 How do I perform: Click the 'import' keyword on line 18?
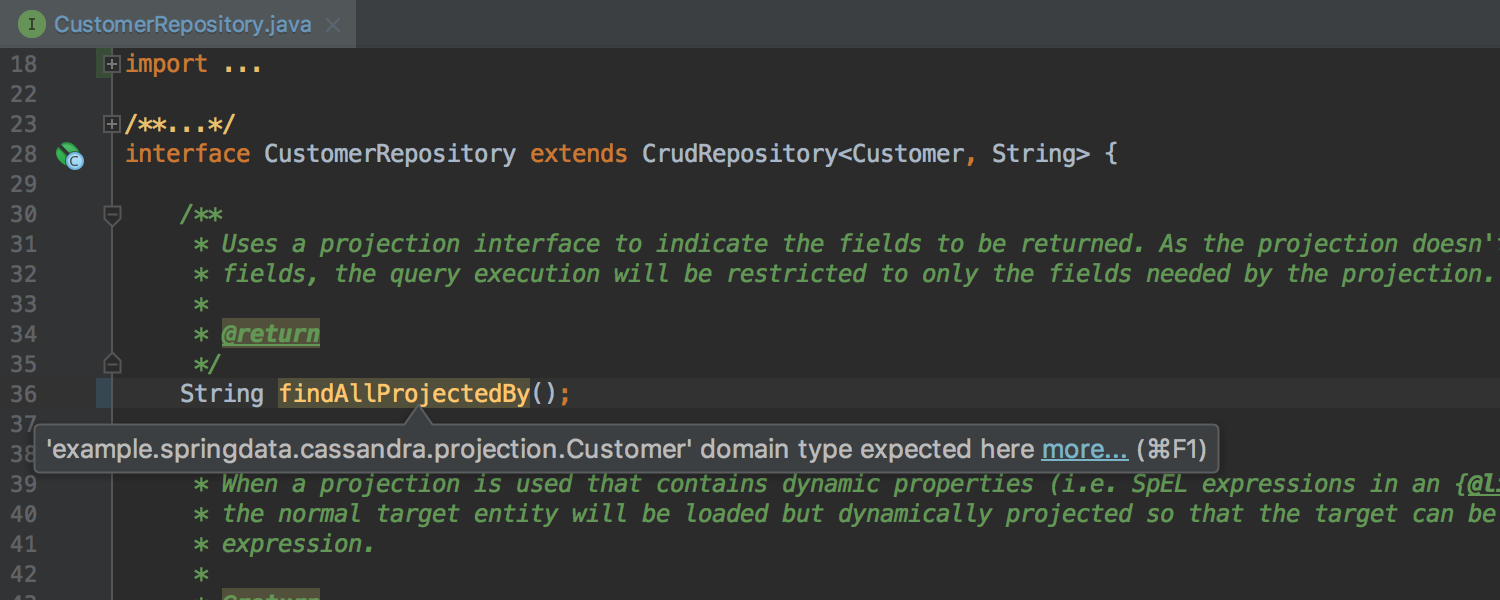coord(166,64)
